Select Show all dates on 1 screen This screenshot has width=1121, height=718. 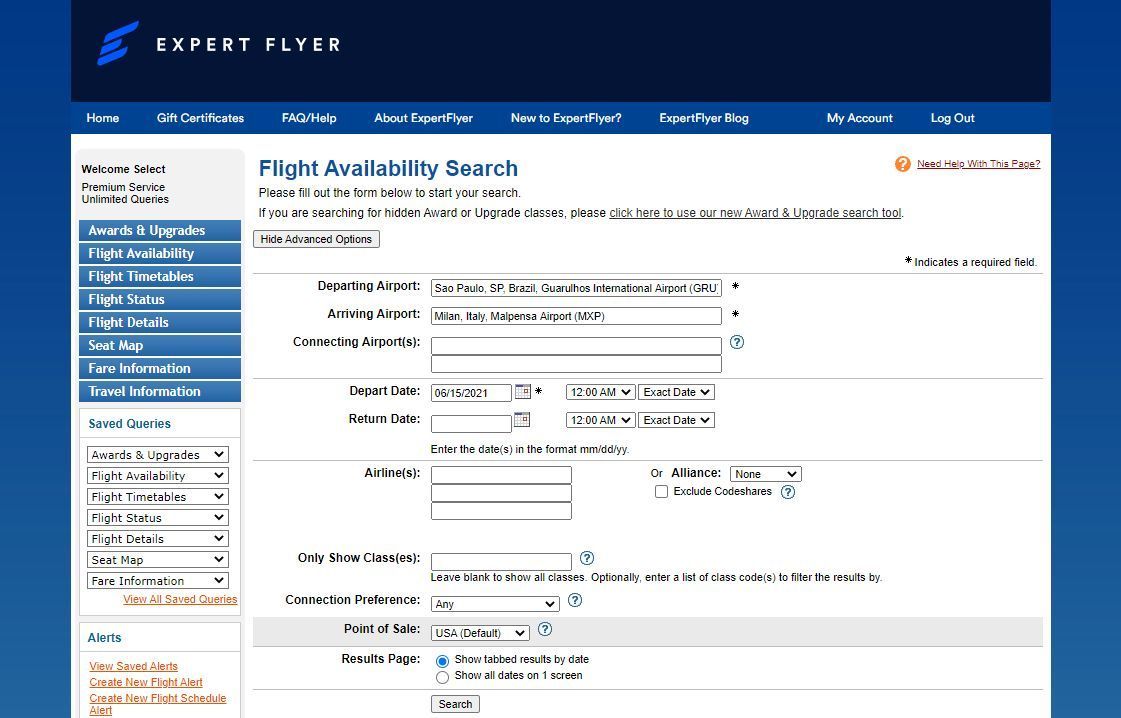click(x=443, y=677)
